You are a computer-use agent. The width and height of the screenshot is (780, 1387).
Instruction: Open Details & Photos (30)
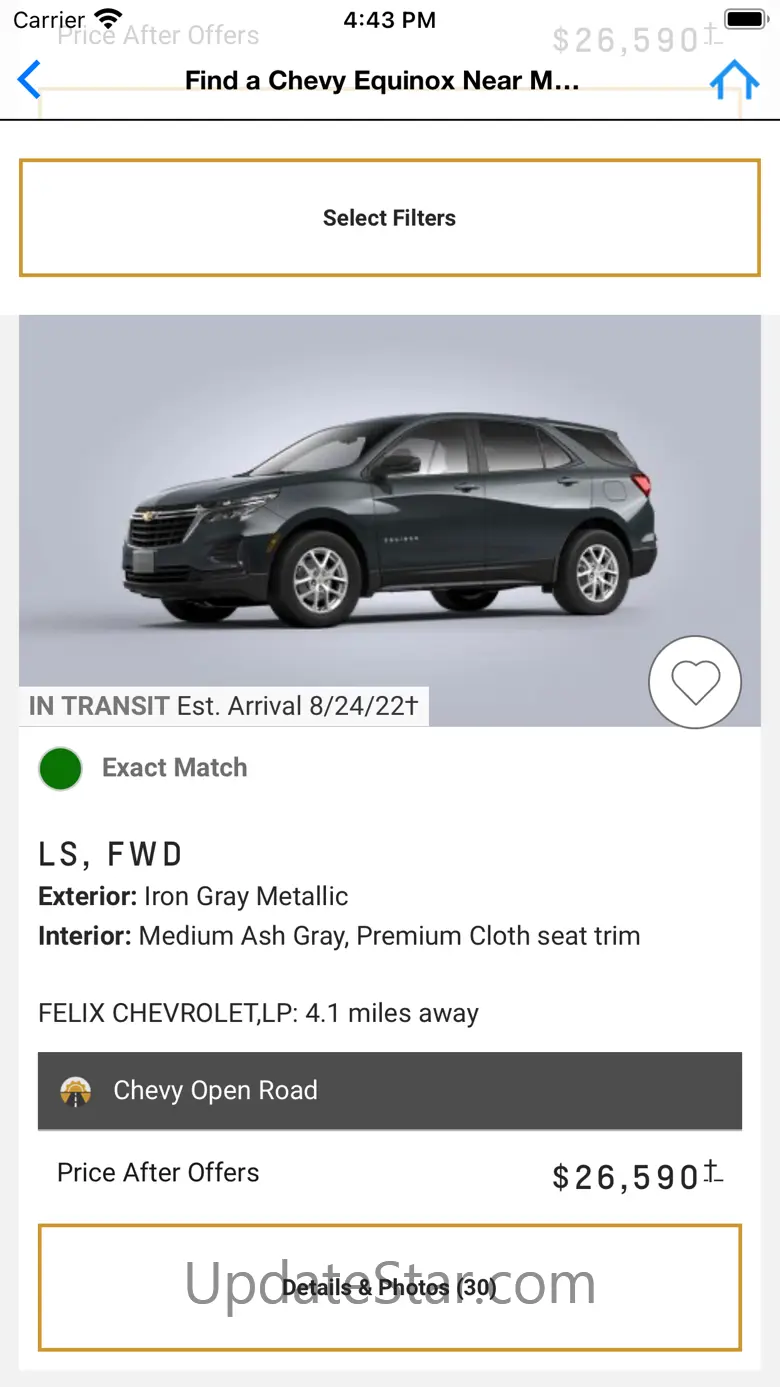(389, 1287)
